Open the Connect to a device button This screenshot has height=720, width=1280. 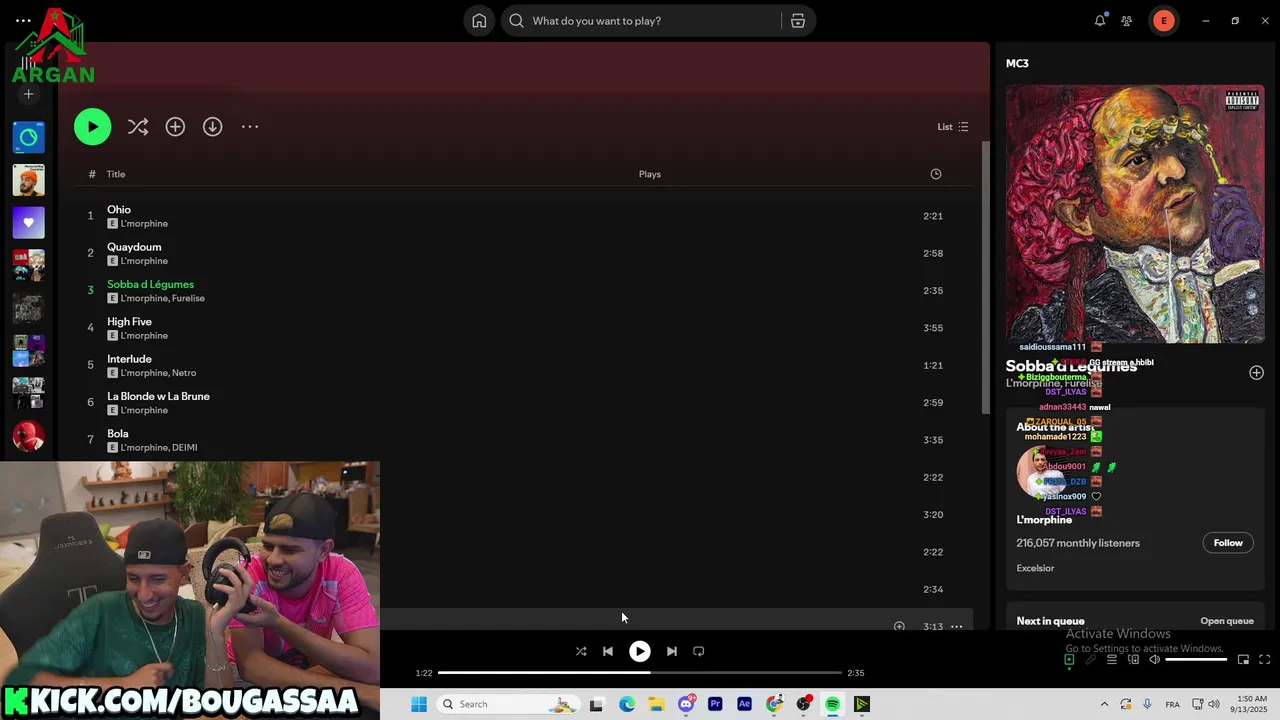click(x=1133, y=659)
